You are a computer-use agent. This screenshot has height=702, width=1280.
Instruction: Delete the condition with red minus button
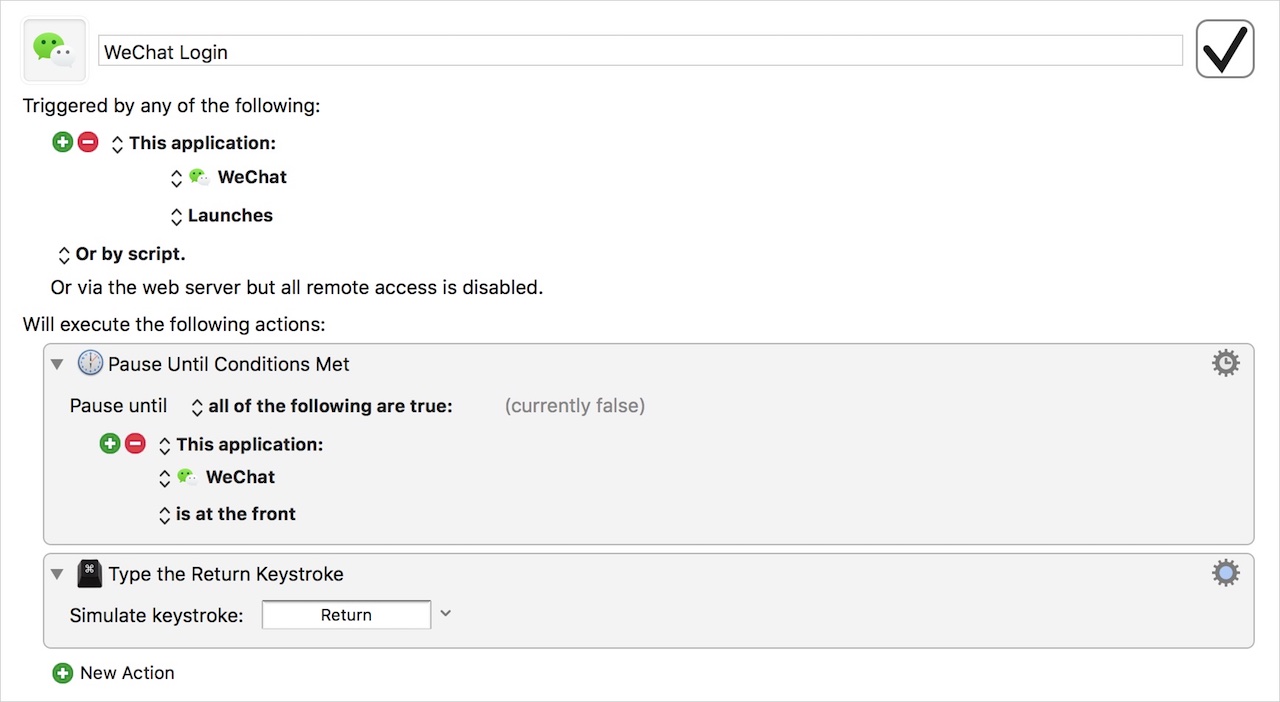coord(135,444)
